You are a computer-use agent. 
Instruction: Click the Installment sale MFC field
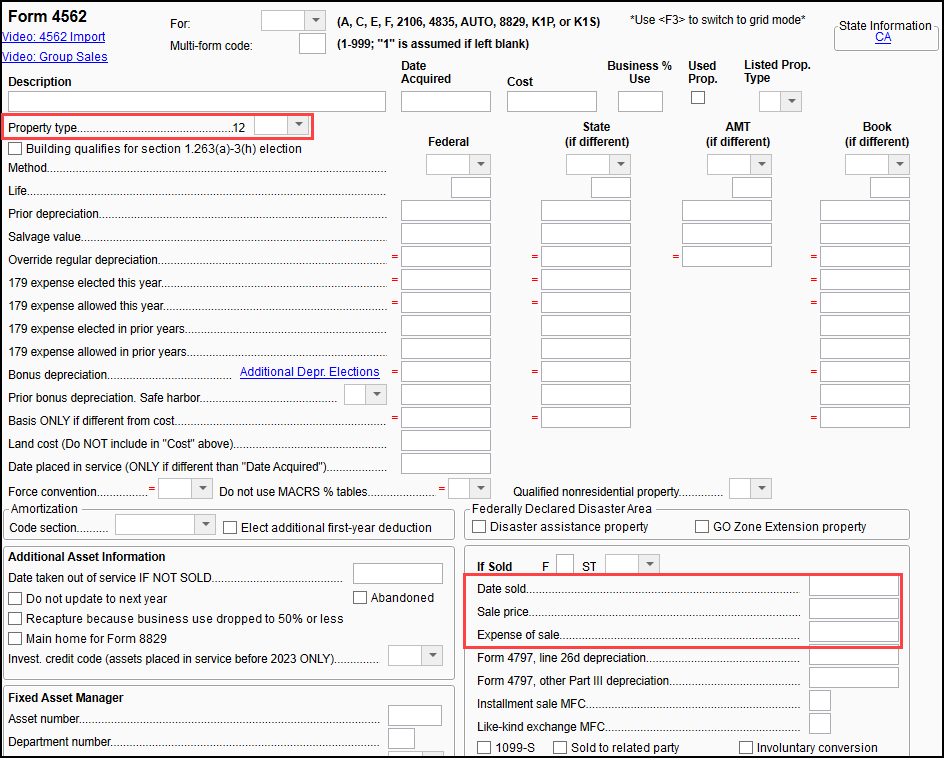[x=820, y=701]
